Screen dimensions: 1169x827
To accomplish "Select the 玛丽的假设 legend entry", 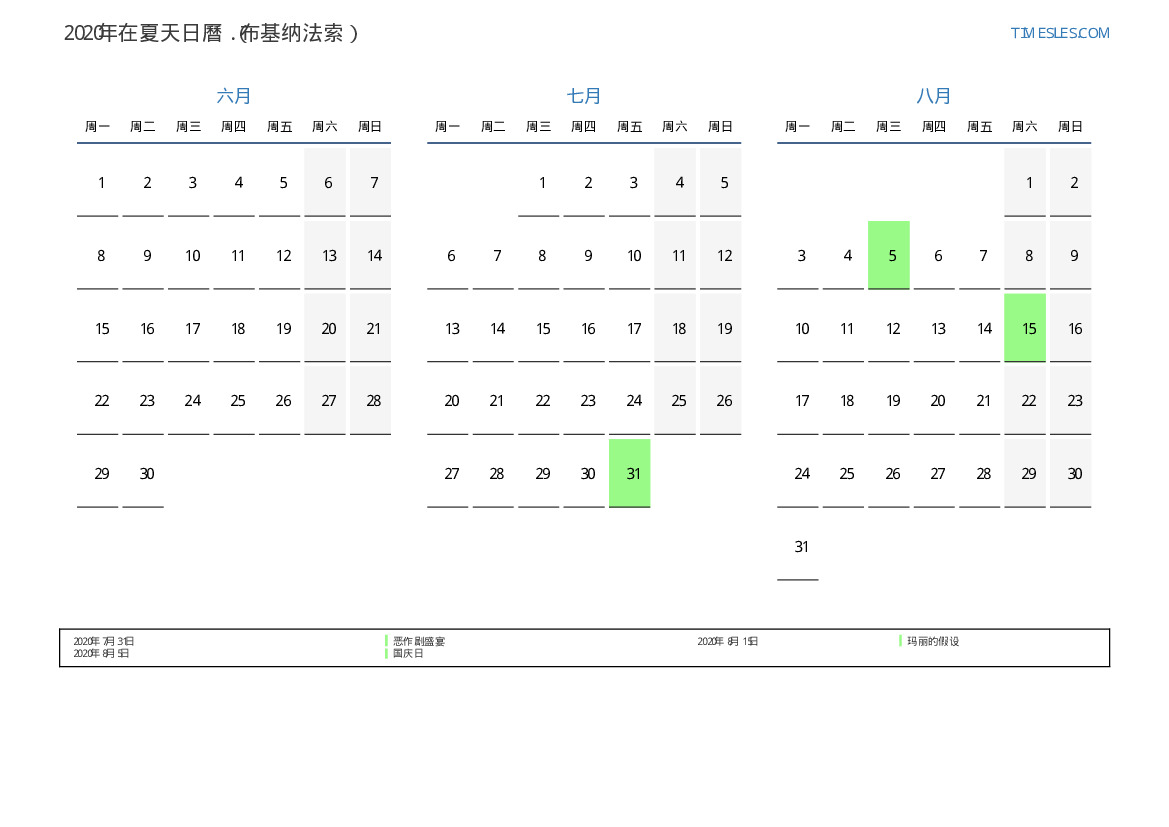I will (x=933, y=642).
